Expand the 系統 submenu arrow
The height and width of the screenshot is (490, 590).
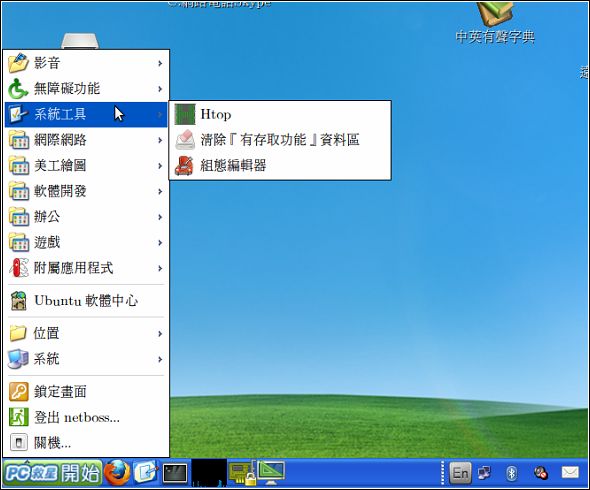tap(160, 359)
